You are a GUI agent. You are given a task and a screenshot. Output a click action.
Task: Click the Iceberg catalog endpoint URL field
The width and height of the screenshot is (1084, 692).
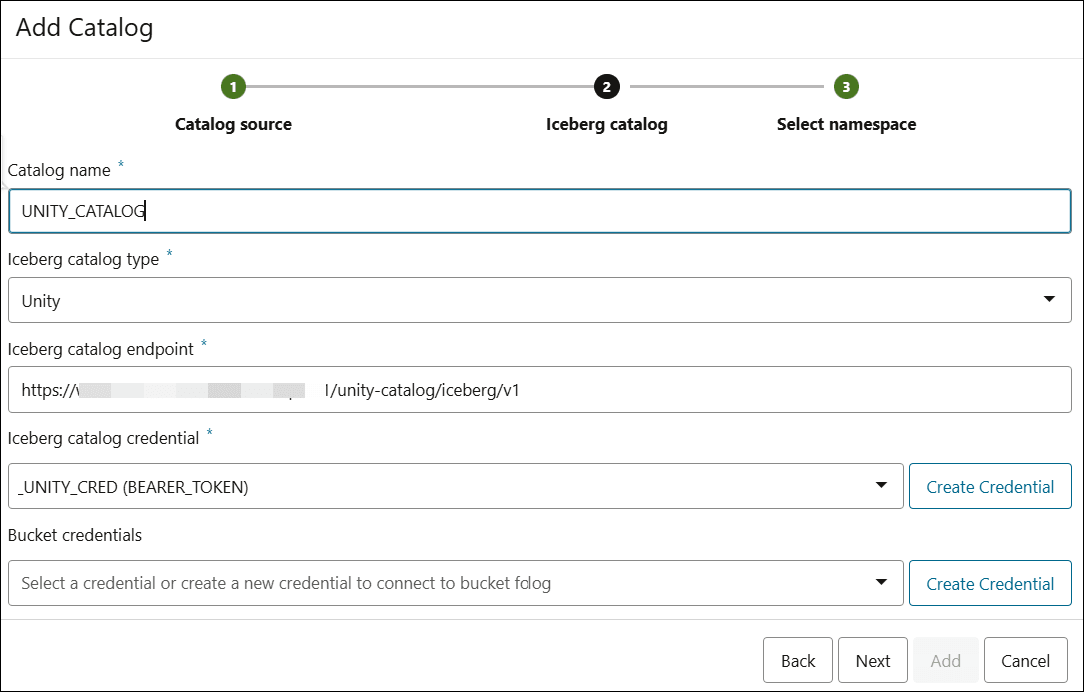(x=540, y=389)
